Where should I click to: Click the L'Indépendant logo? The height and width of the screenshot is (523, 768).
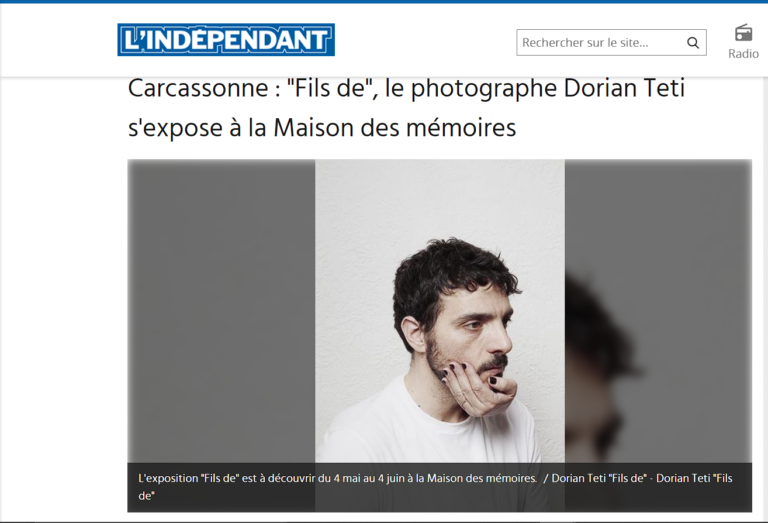(x=226, y=40)
